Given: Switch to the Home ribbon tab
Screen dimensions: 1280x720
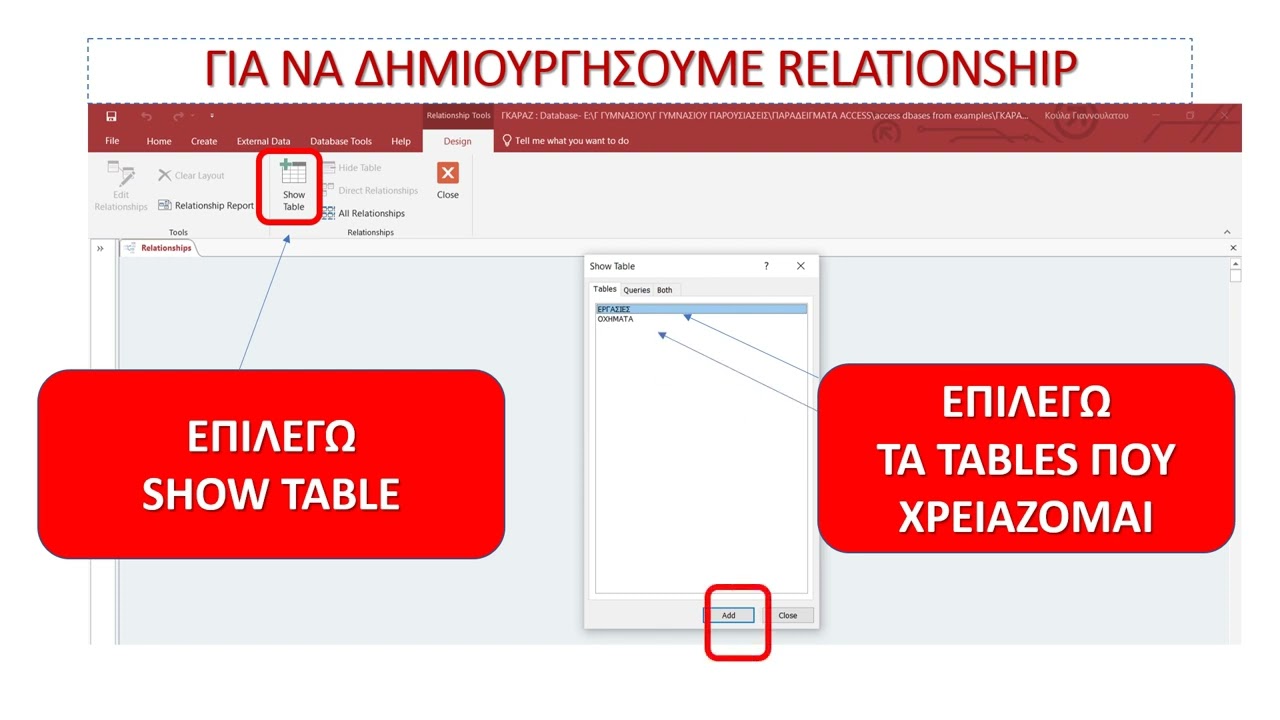Looking at the screenshot, I should 159,141.
